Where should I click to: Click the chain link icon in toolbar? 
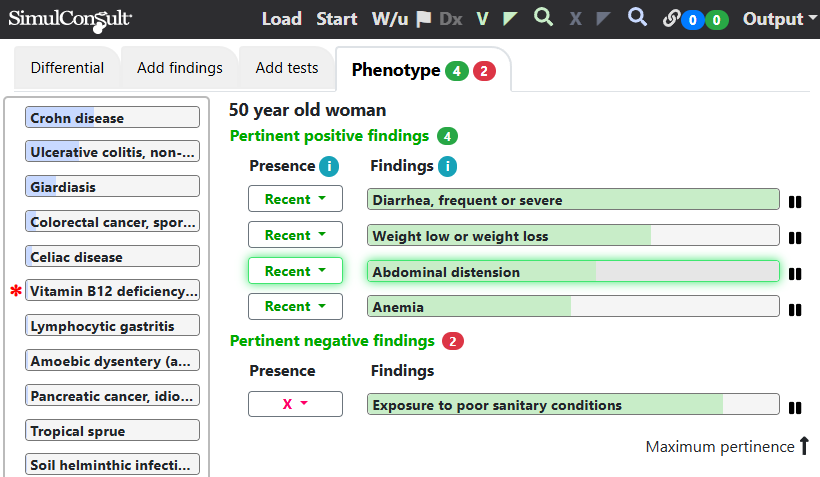click(x=671, y=19)
